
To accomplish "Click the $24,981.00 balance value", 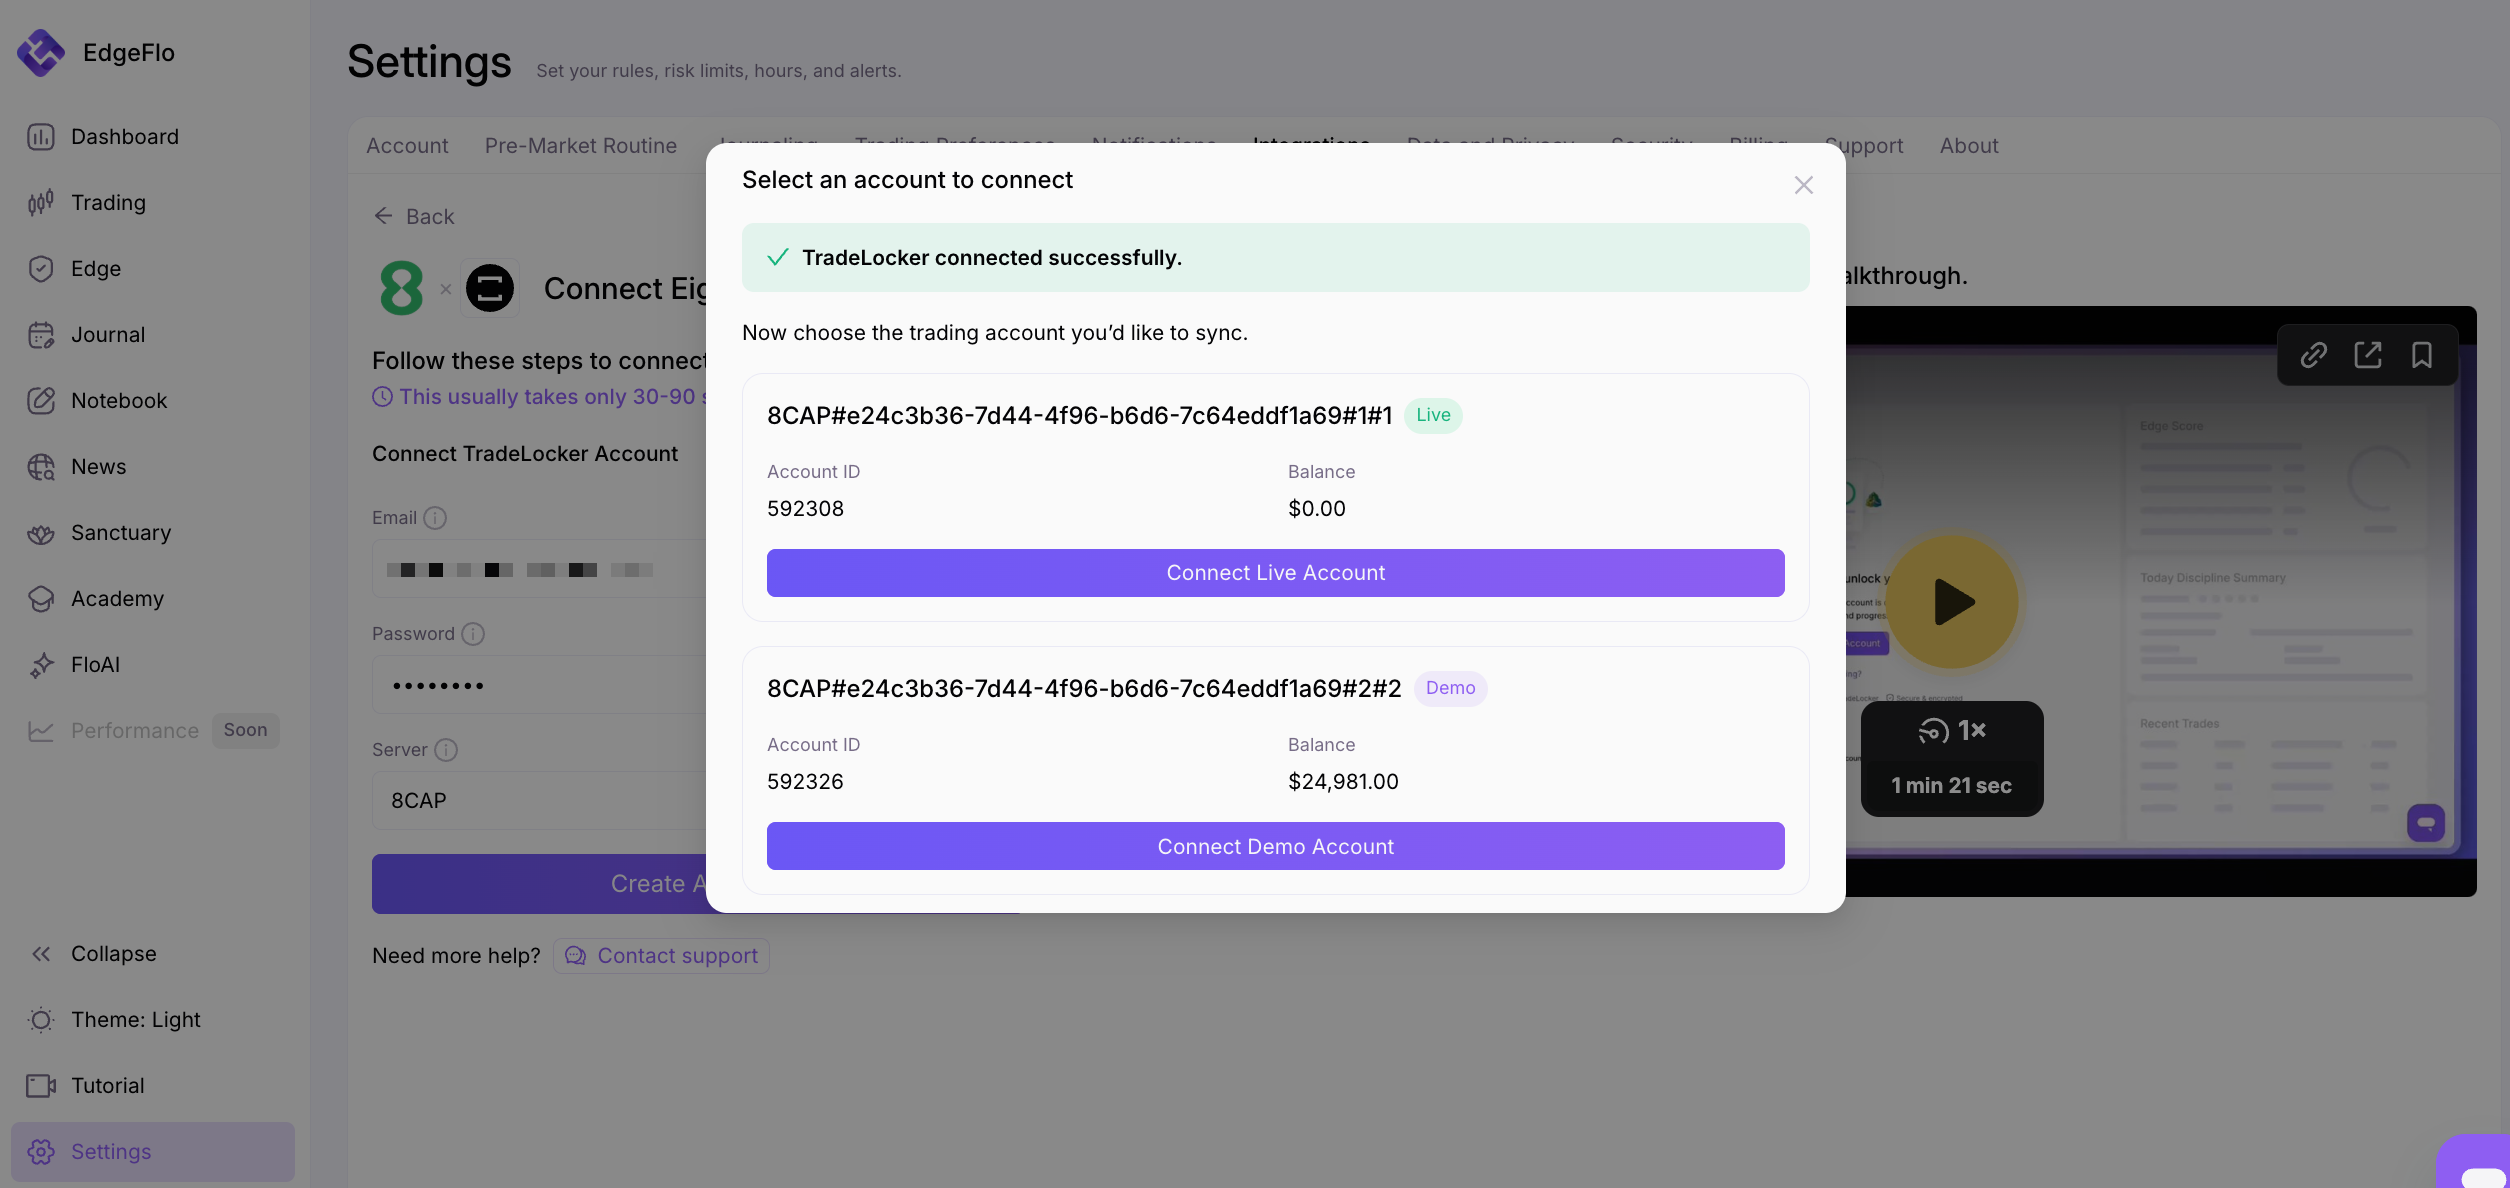I will [x=1343, y=782].
